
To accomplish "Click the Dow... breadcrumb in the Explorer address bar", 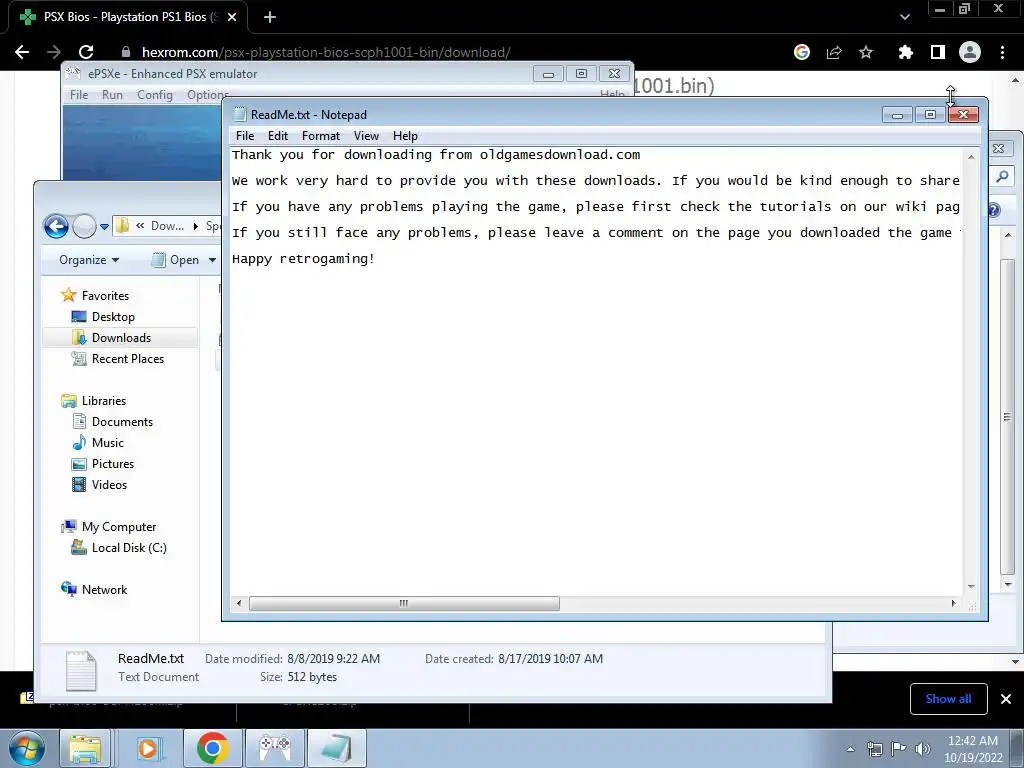I will pyautogui.click(x=167, y=226).
